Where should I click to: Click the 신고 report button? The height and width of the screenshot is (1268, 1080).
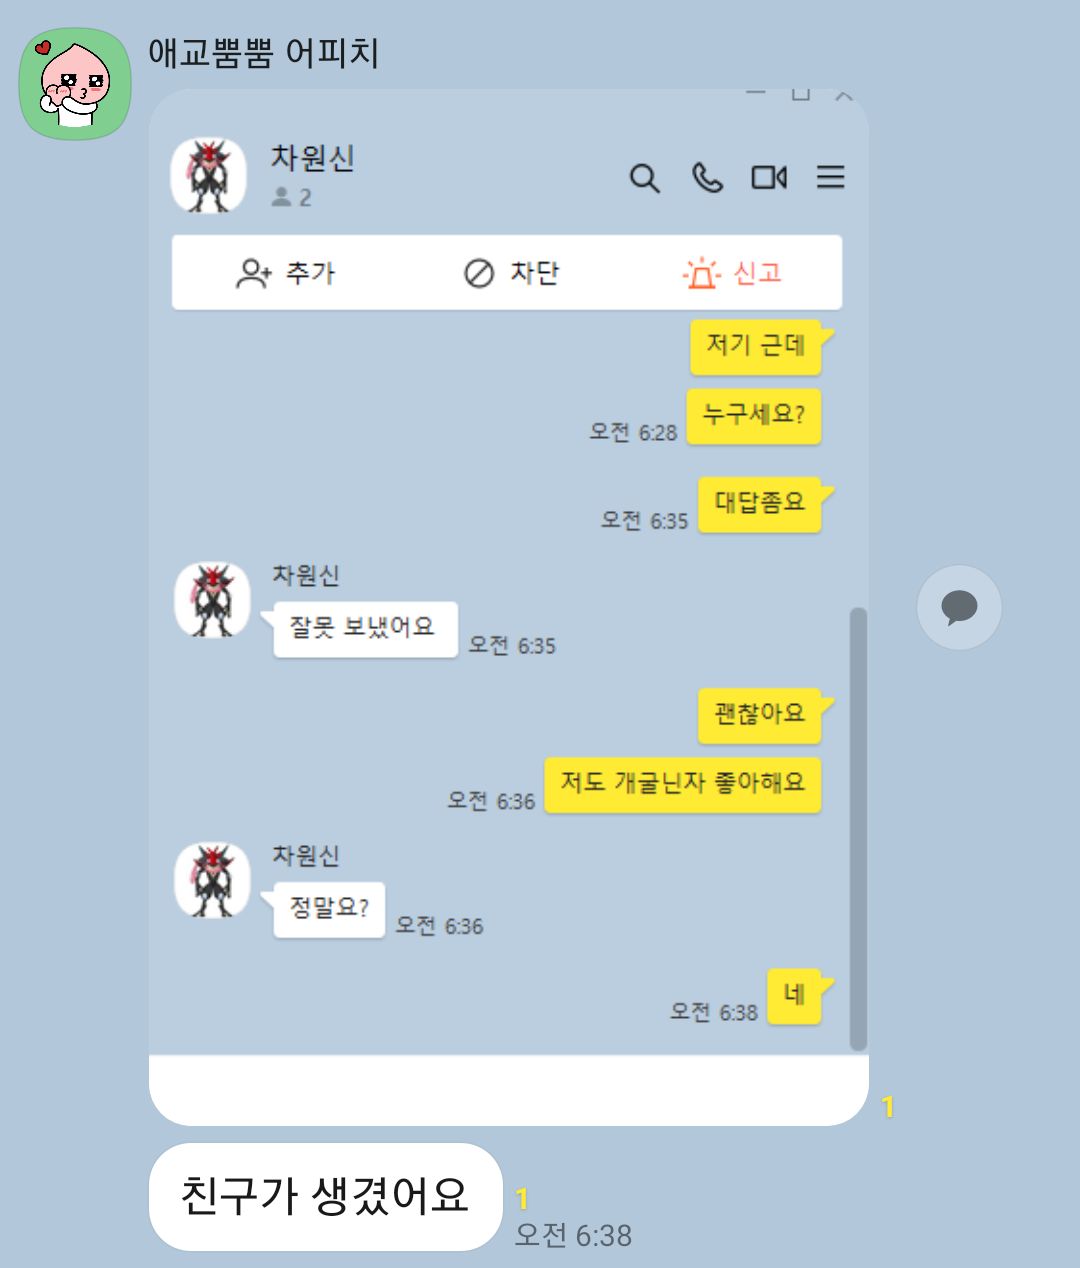(732, 272)
